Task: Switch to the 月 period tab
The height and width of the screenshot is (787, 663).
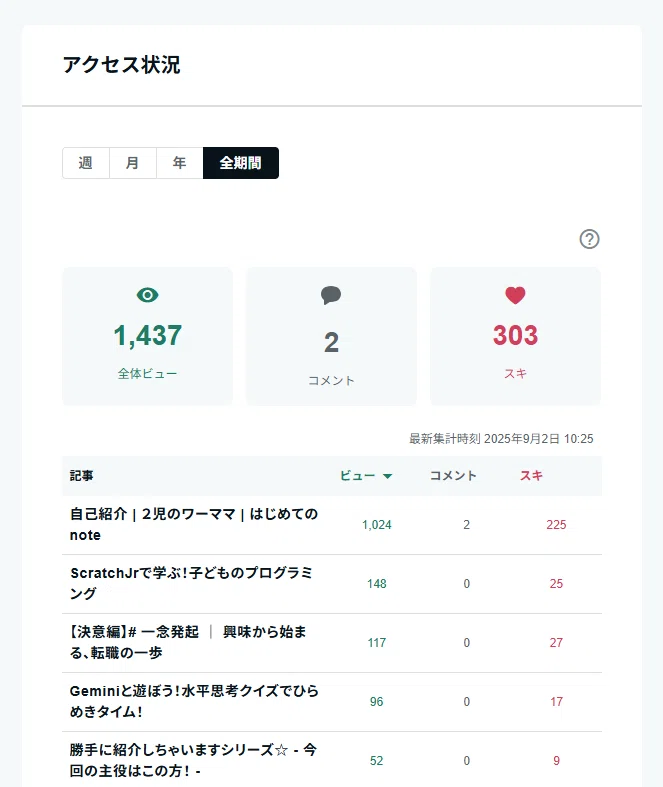Action: click(132, 163)
